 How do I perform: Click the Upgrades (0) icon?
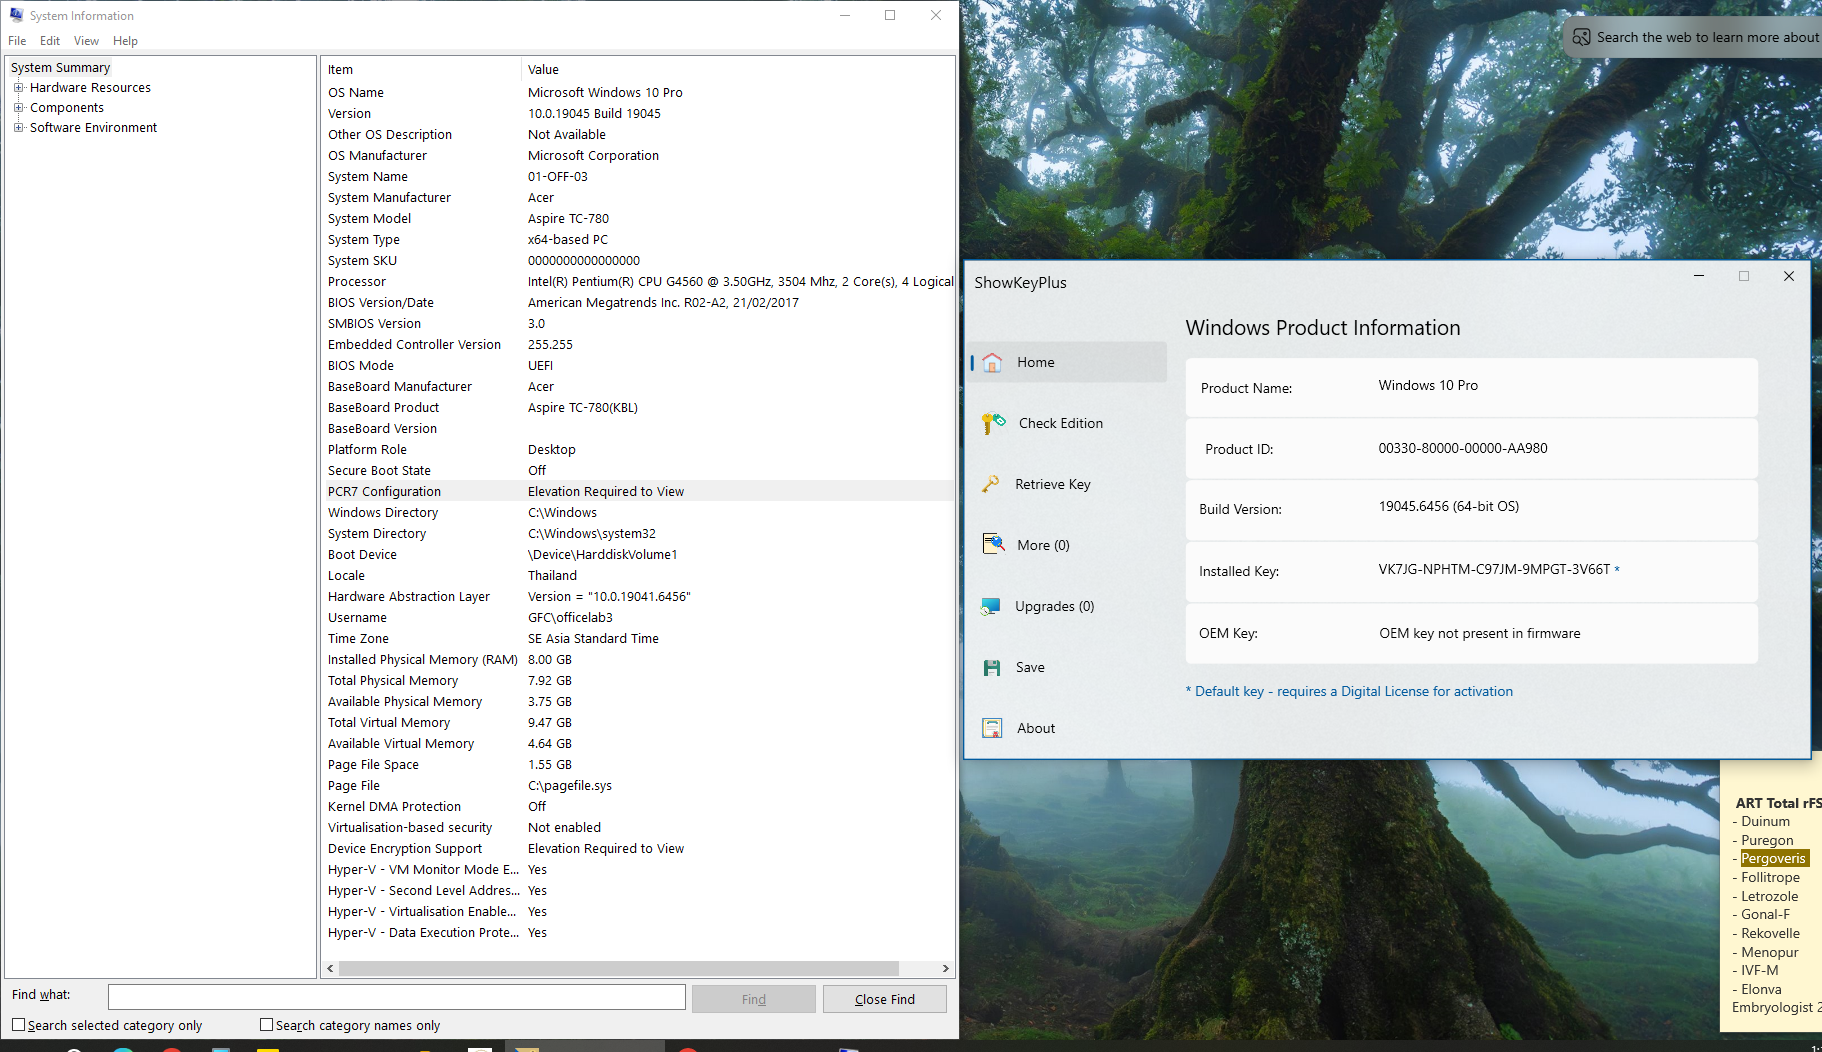pos(991,606)
